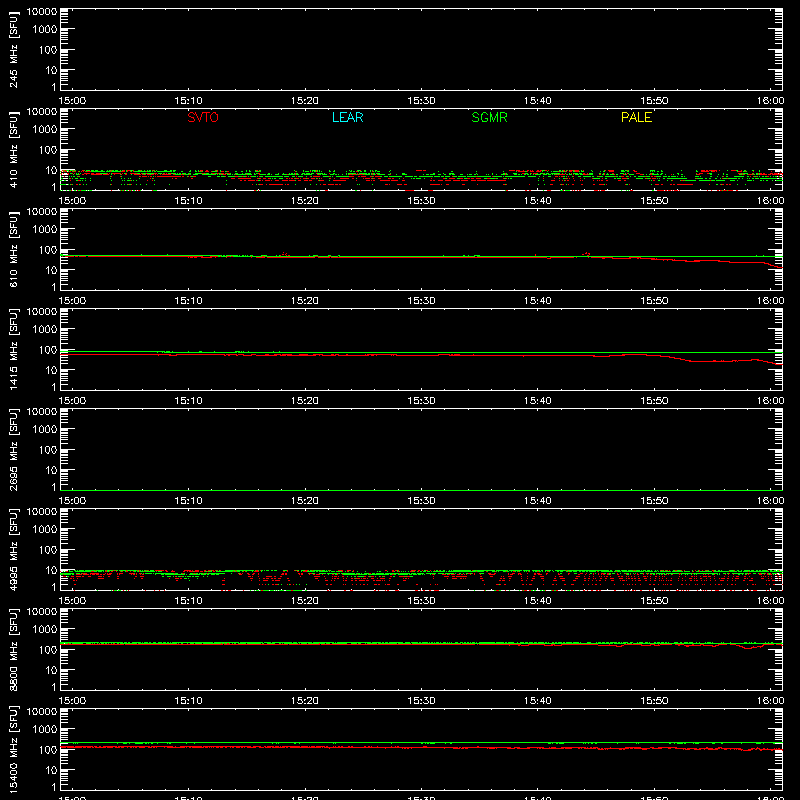800x800 pixels.
Task: Click the red SVTO legend label
Action: pyautogui.click(x=203, y=117)
